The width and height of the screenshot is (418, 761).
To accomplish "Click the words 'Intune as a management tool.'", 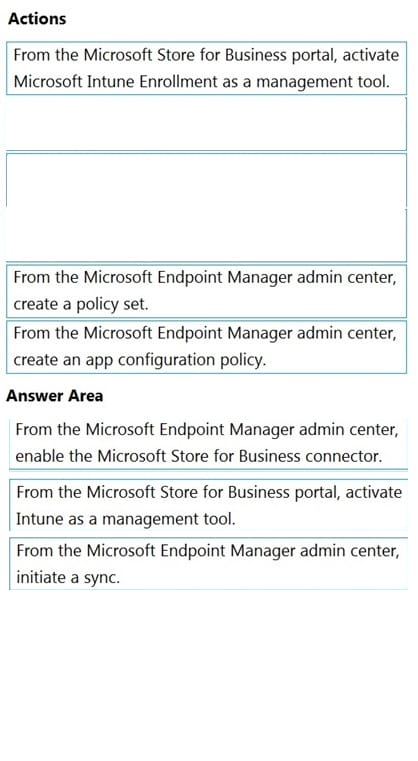I will (126, 519).
